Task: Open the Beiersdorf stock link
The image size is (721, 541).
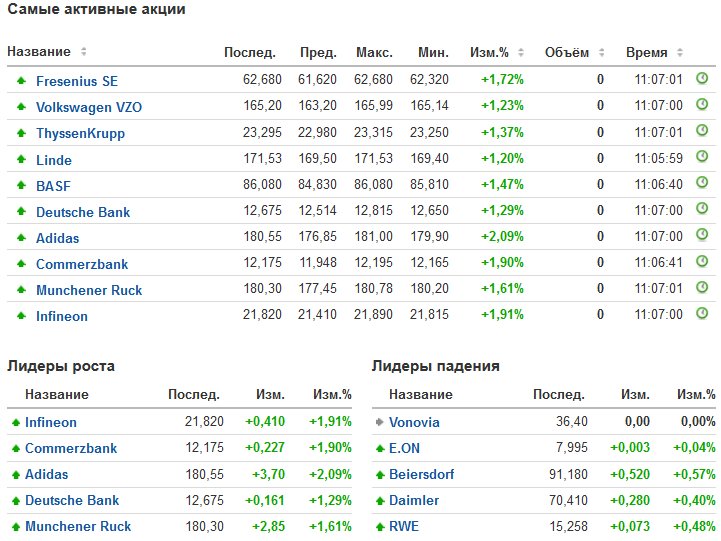Action: (x=426, y=474)
